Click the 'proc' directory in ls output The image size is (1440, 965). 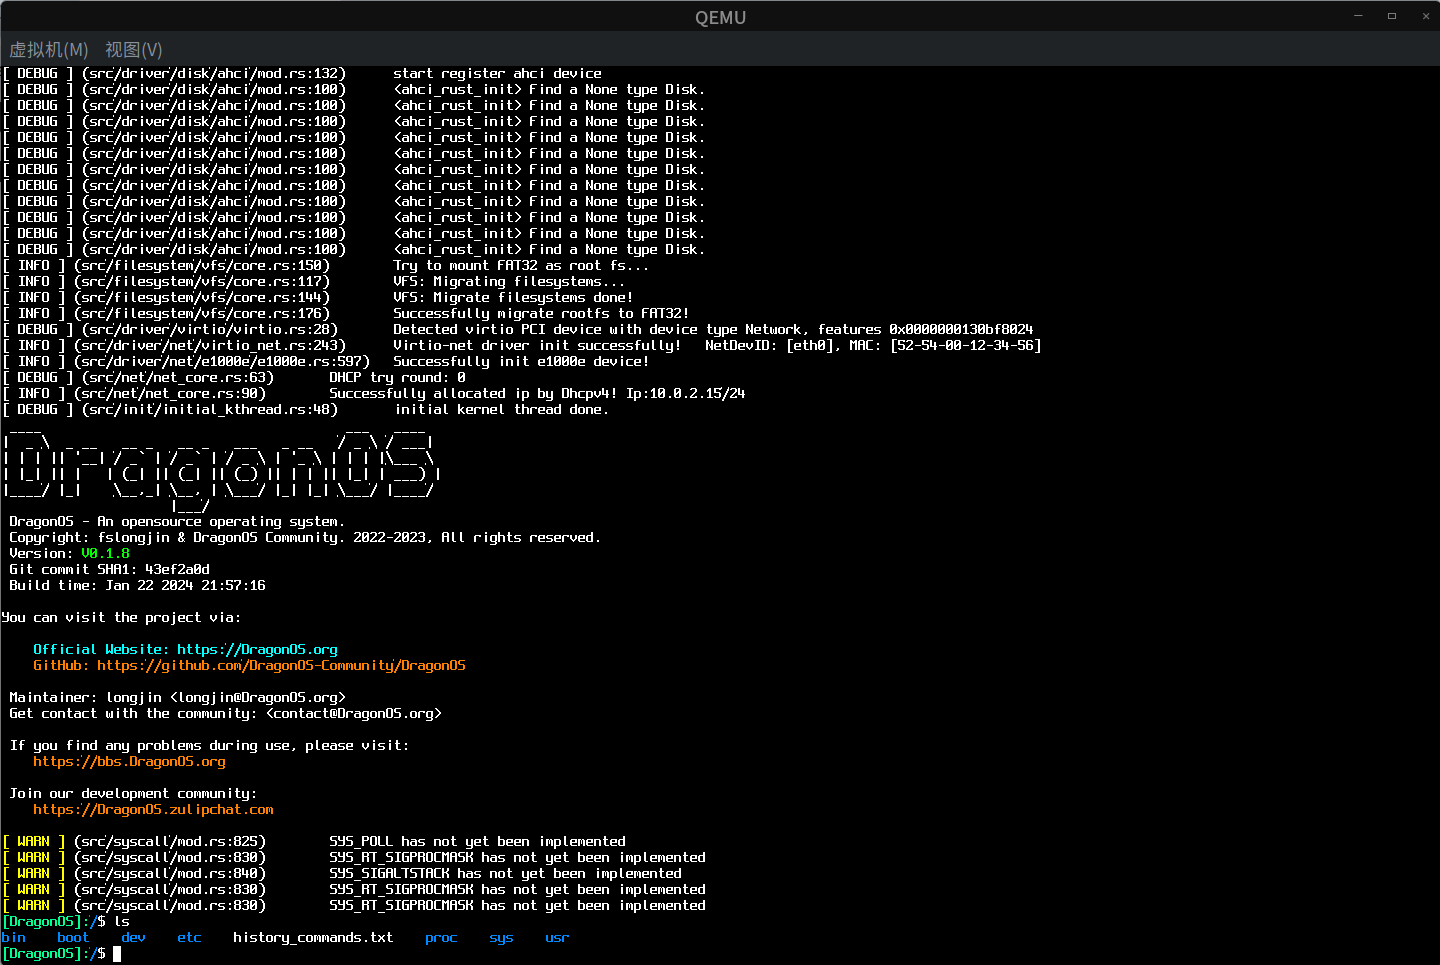(x=441, y=938)
